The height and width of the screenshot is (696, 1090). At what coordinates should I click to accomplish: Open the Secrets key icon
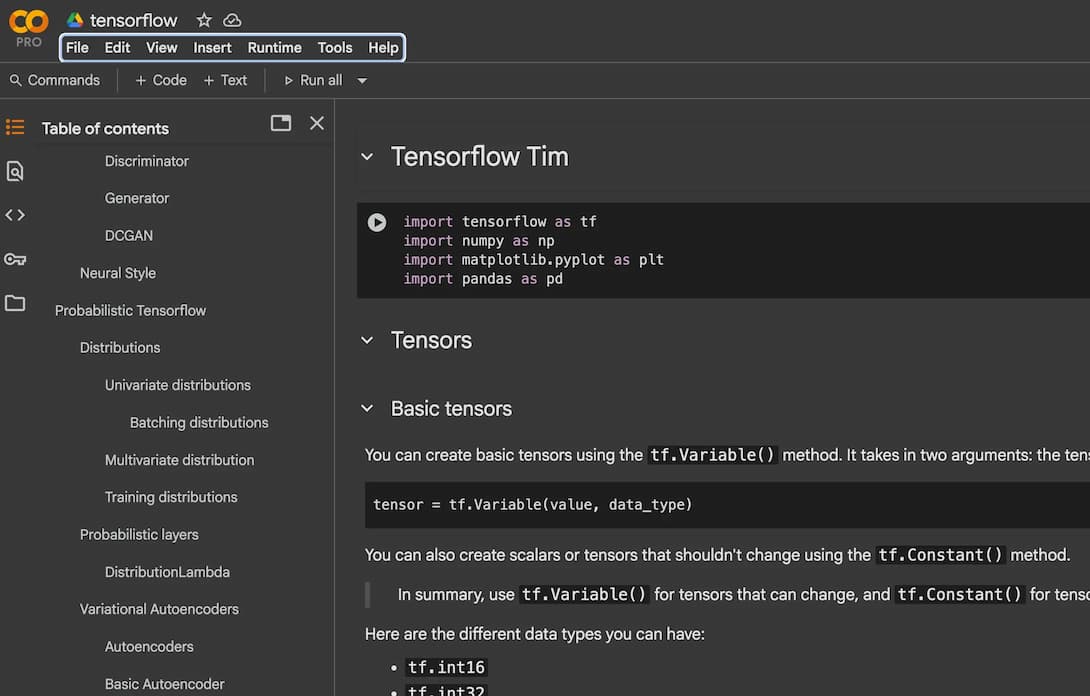[15, 259]
